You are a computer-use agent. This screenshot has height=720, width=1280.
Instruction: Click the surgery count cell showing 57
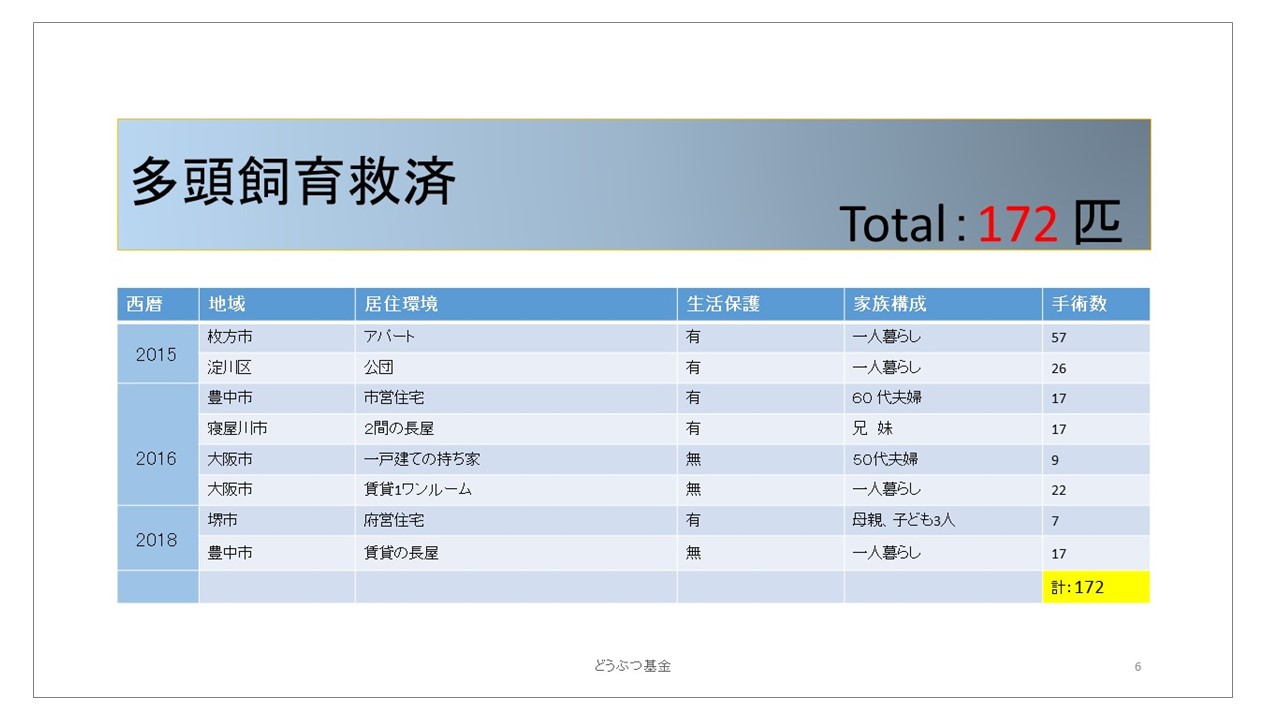1059,338
